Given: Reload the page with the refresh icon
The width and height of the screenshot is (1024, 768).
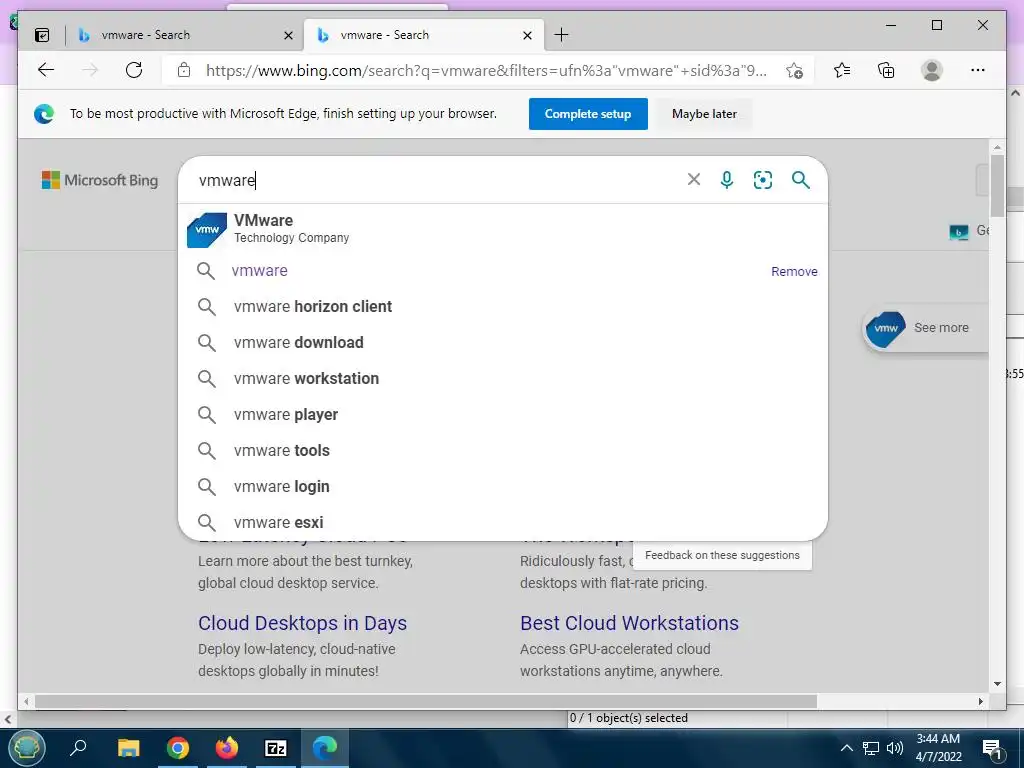Looking at the screenshot, I should pyautogui.click(x=134, y=70).
